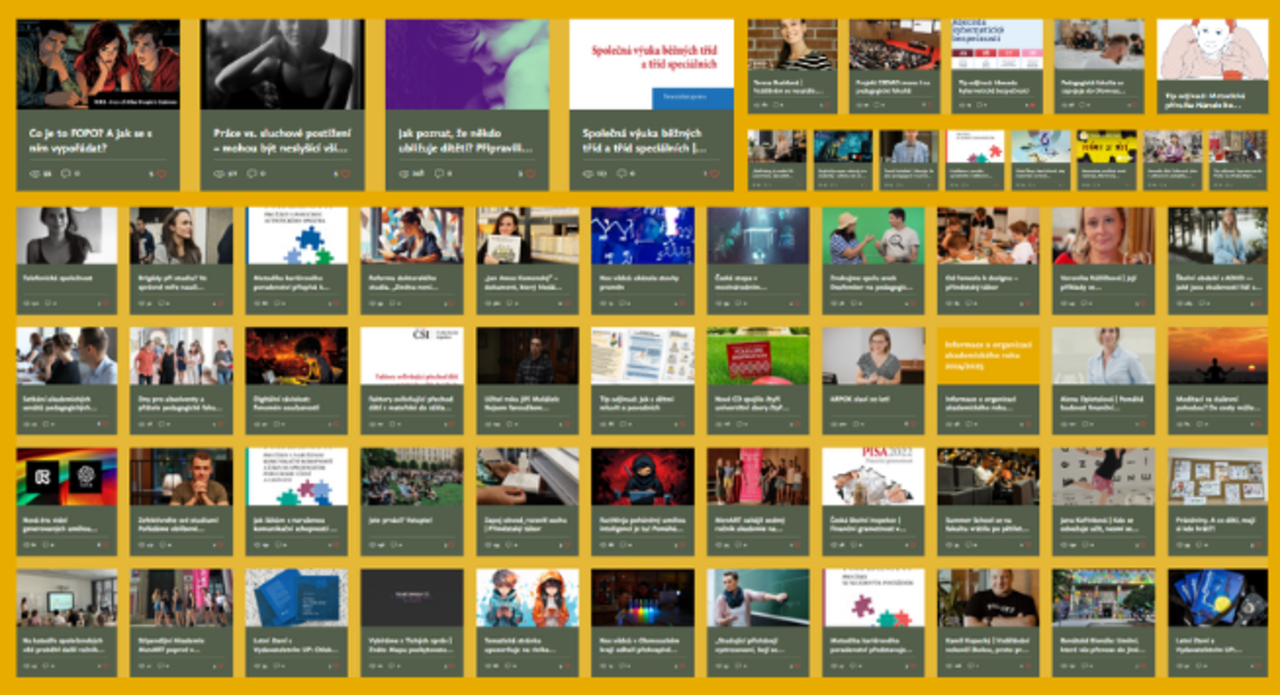Click views eye icon on 'Společná výuka běžných tříd' card
The image size is (1280, 695).
587,174
